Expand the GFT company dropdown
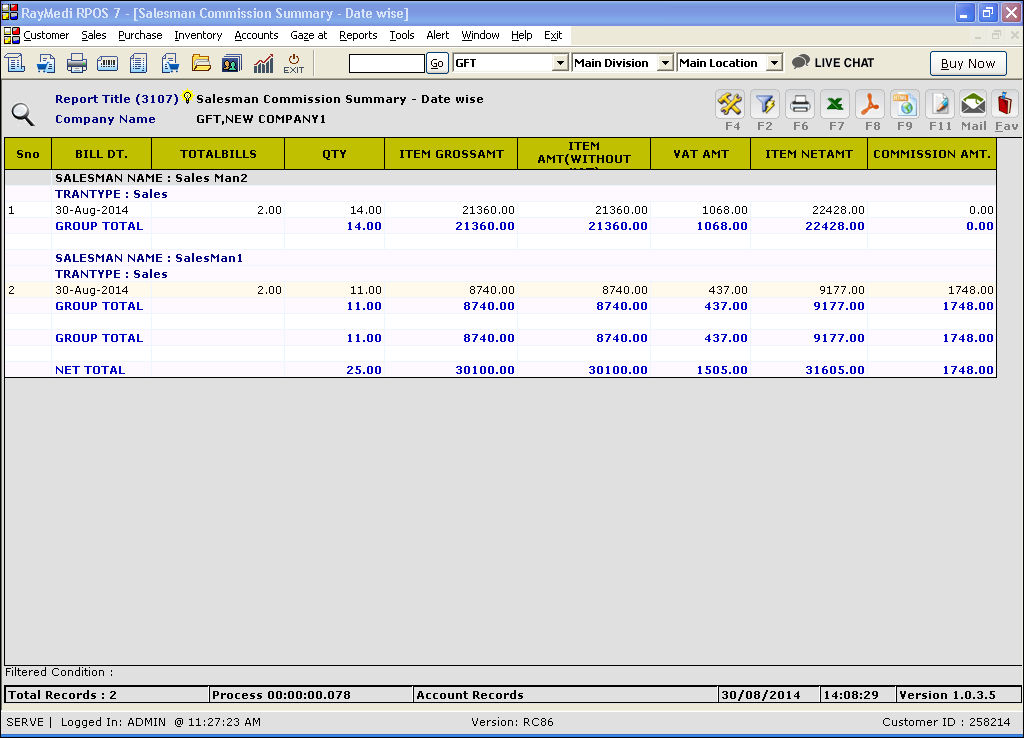This screenshot has width=1024, height=738. 560,63
